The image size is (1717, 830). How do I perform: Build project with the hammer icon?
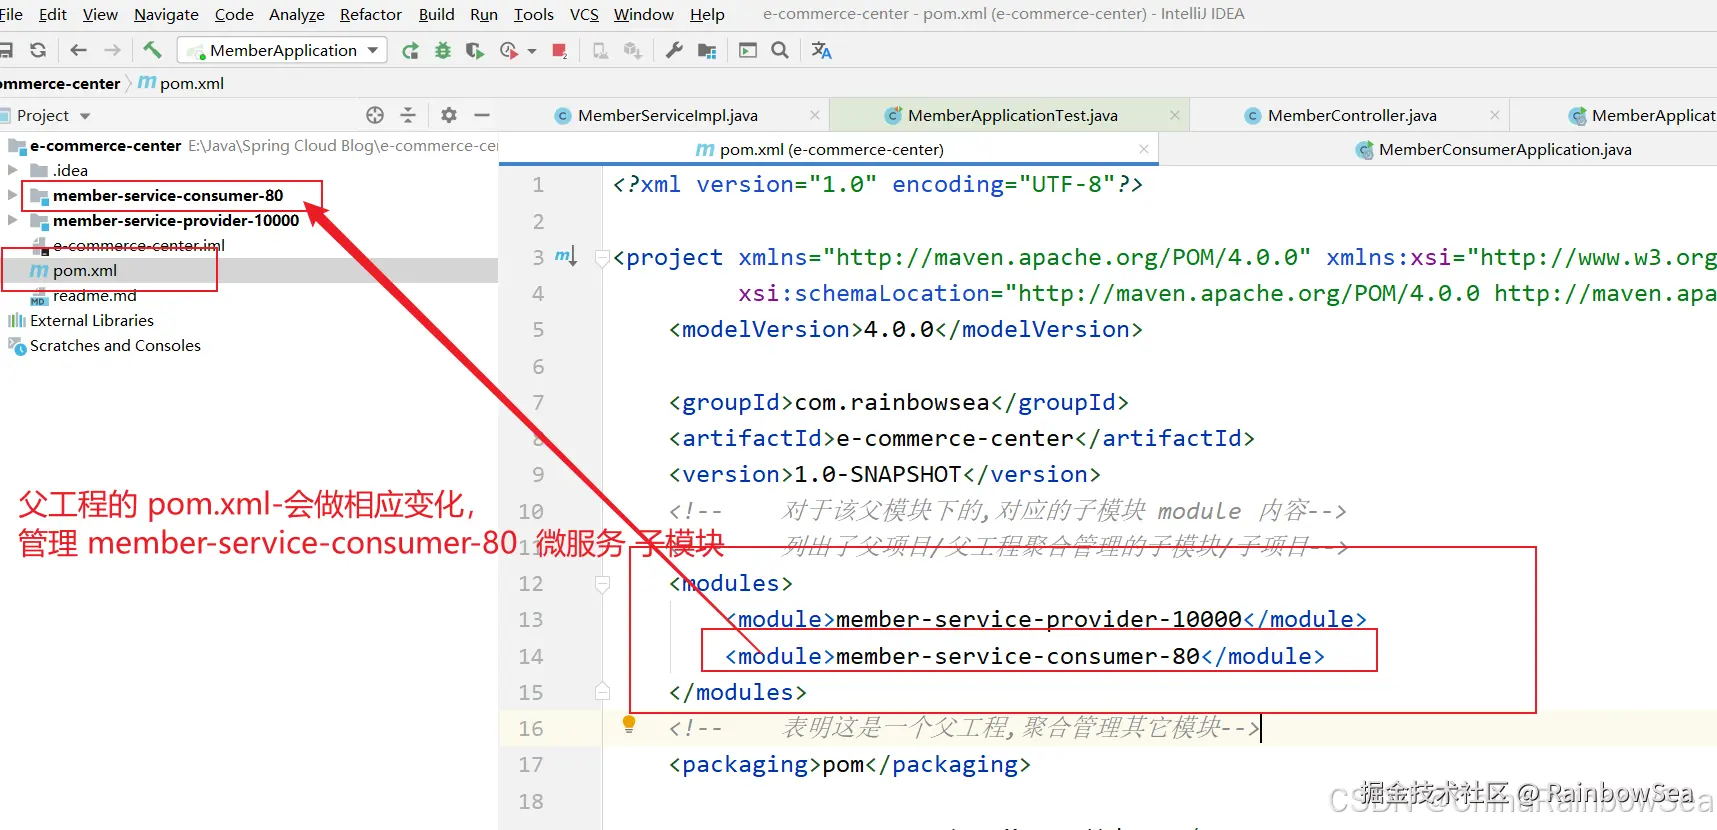152,50
